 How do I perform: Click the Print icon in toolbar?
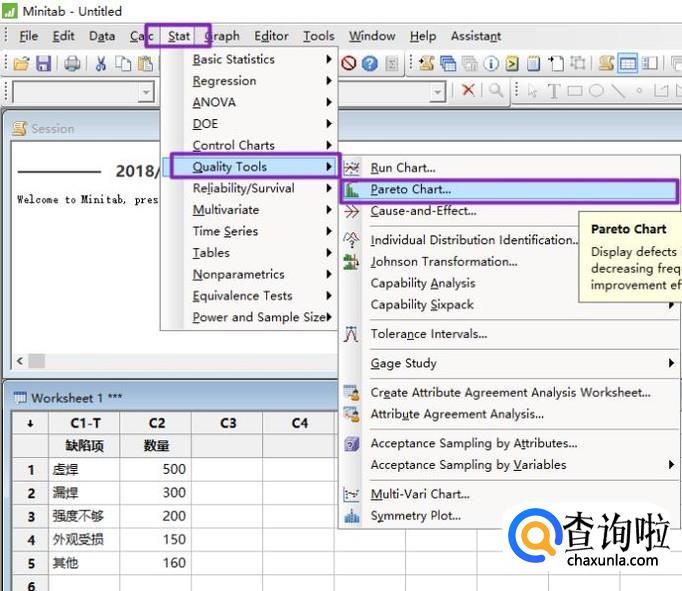click(72, 63)
